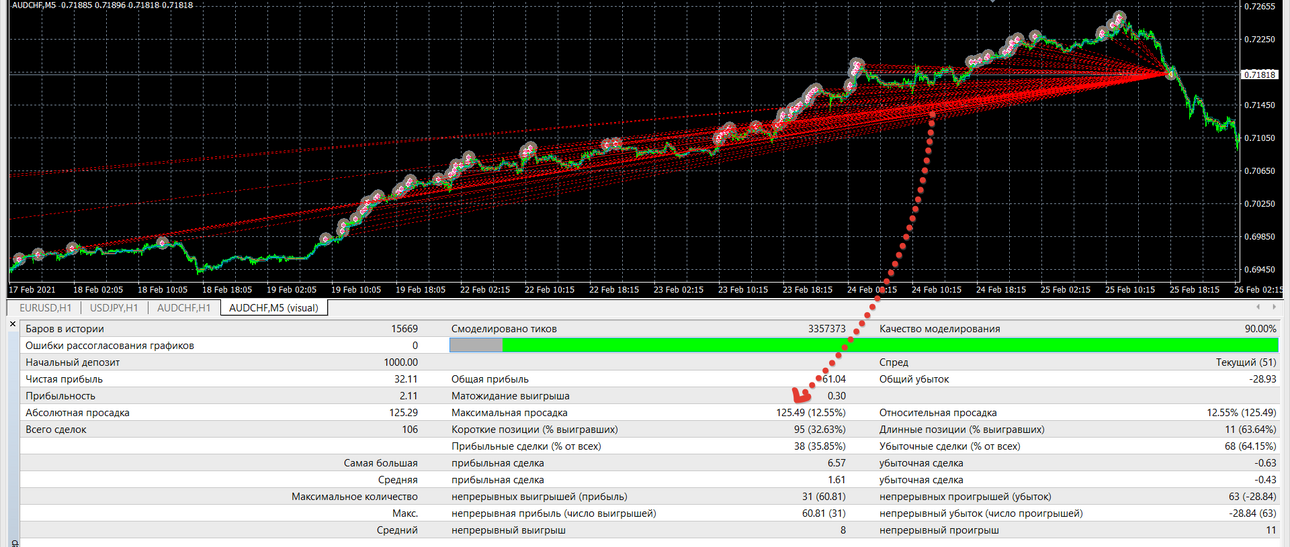Select the AUDCHF,M5 (visual) tab

(x=274, y=308)
